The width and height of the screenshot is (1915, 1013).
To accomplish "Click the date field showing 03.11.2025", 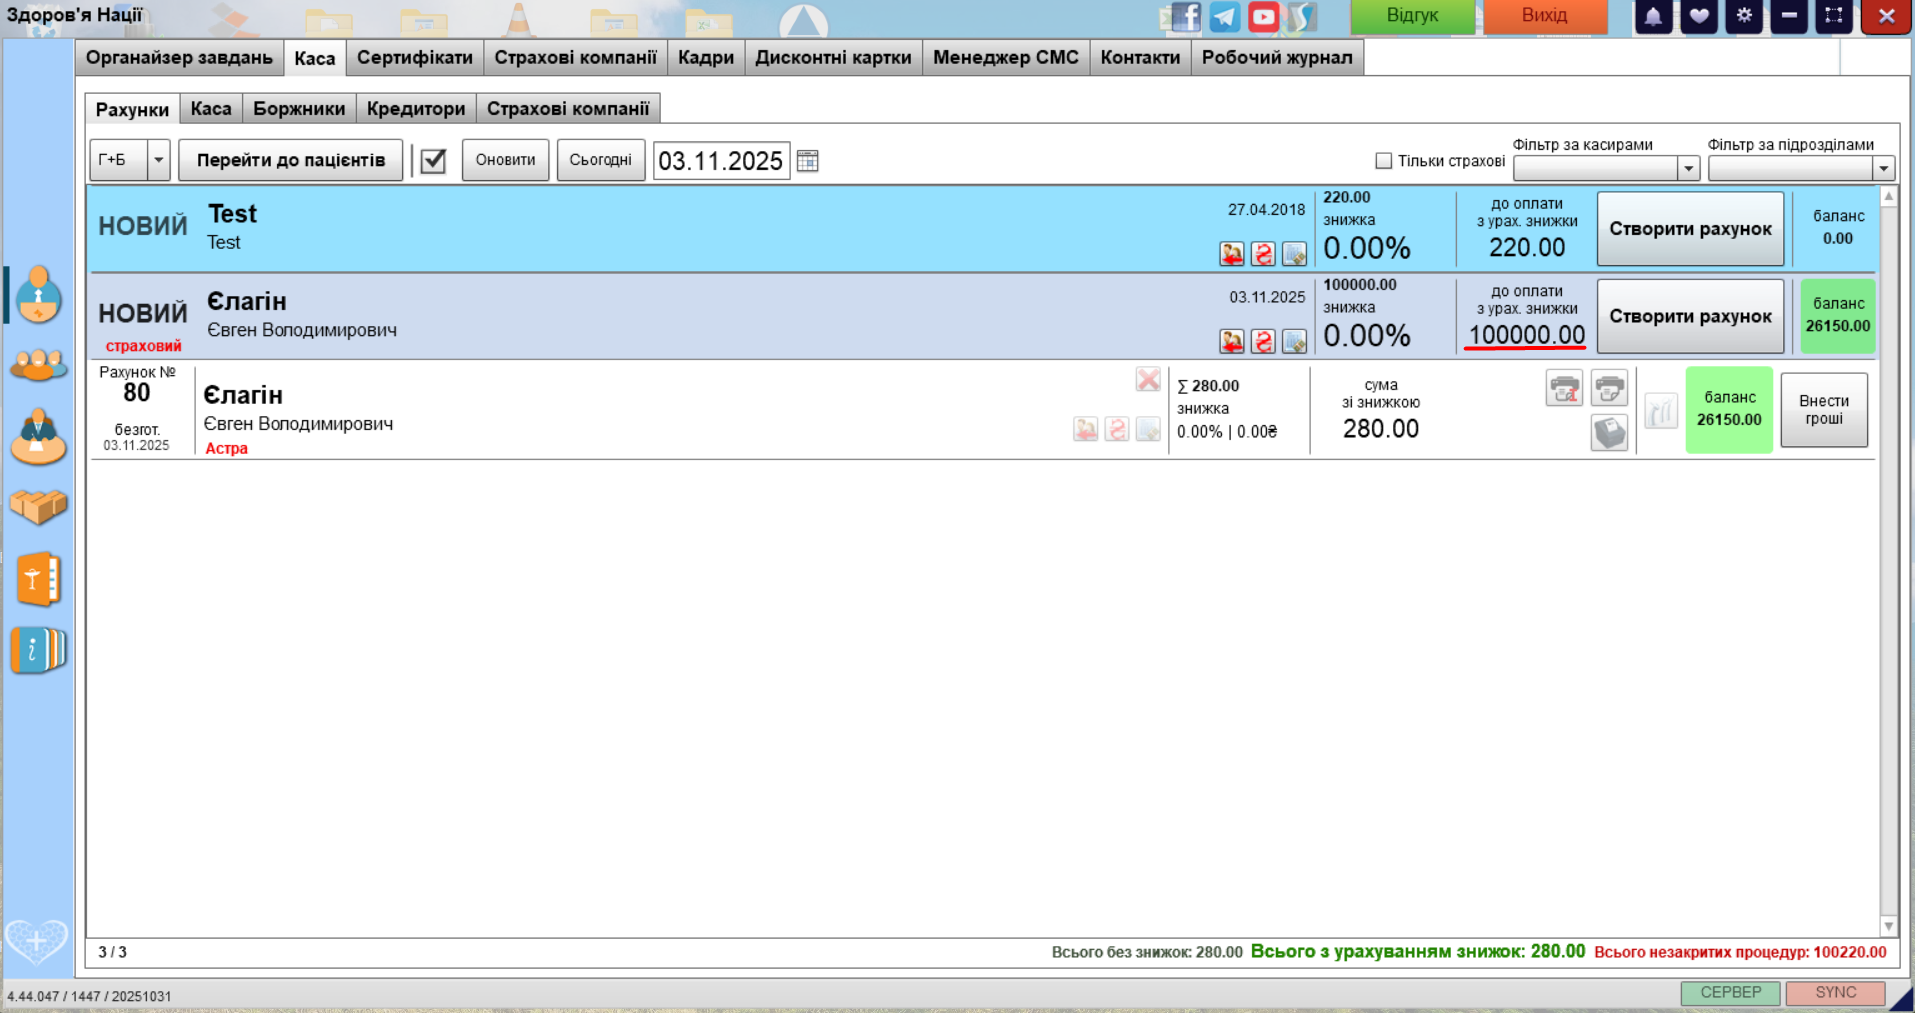I will [720, 161].
